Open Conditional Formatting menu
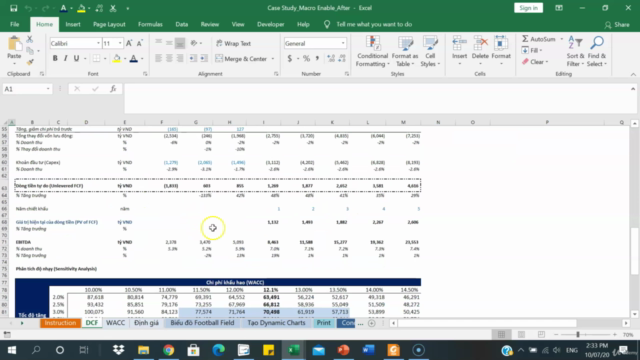640x360 pixels. click(x=372, y=51)
